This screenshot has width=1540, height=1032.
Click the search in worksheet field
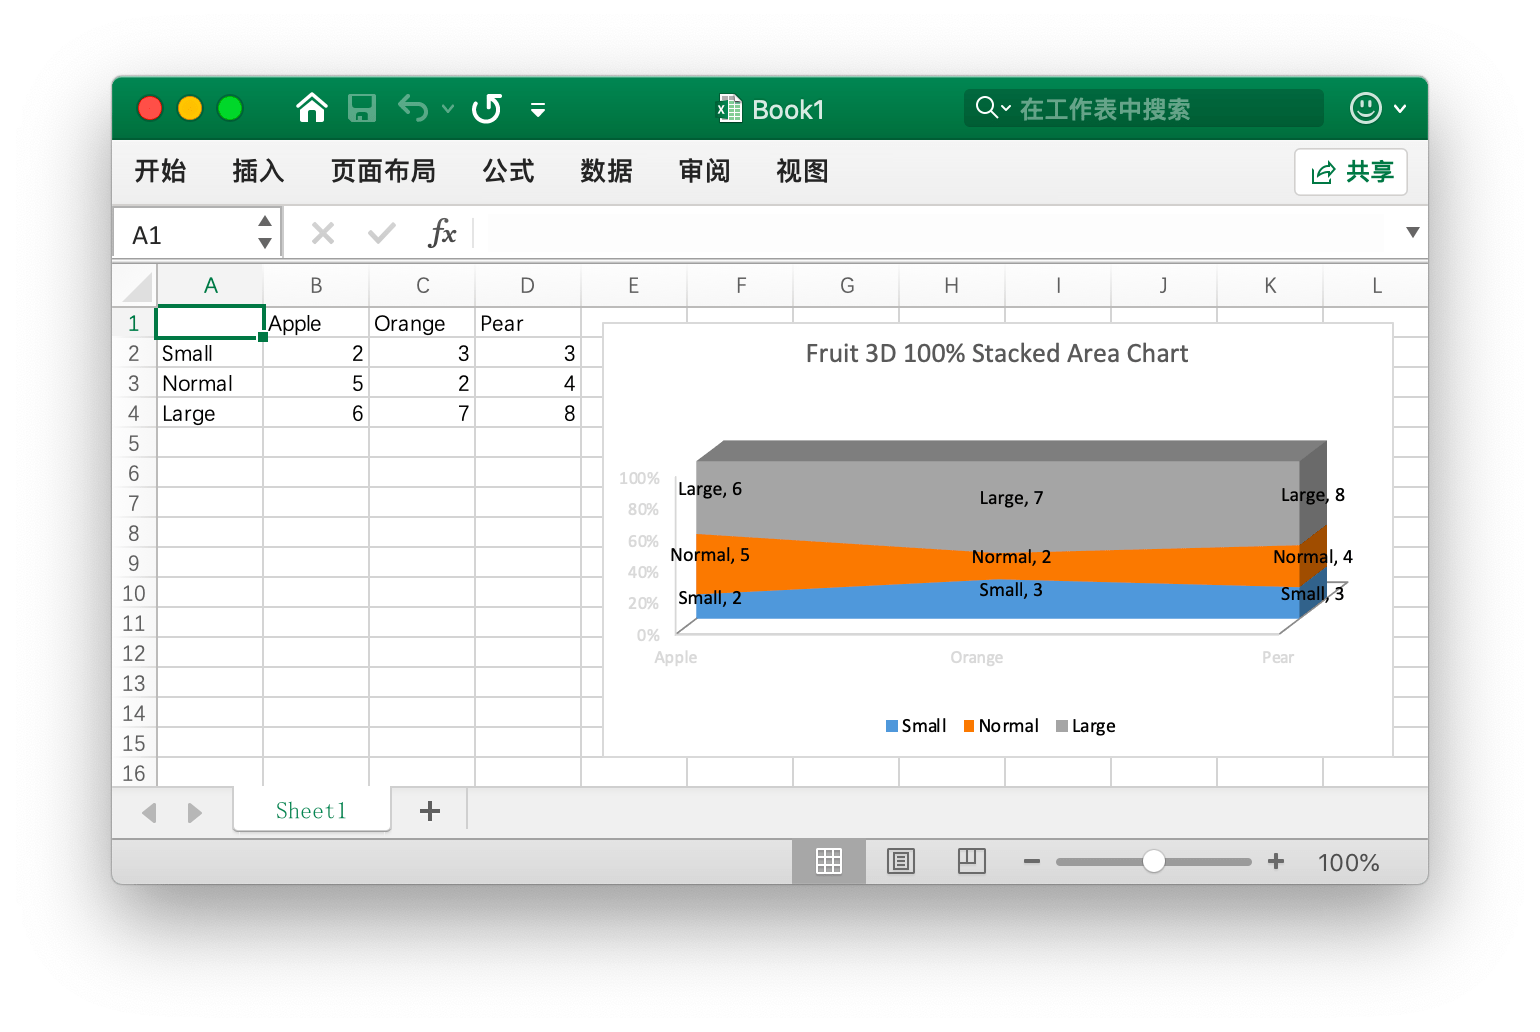pyautogui.click(x=1144, y=108)
